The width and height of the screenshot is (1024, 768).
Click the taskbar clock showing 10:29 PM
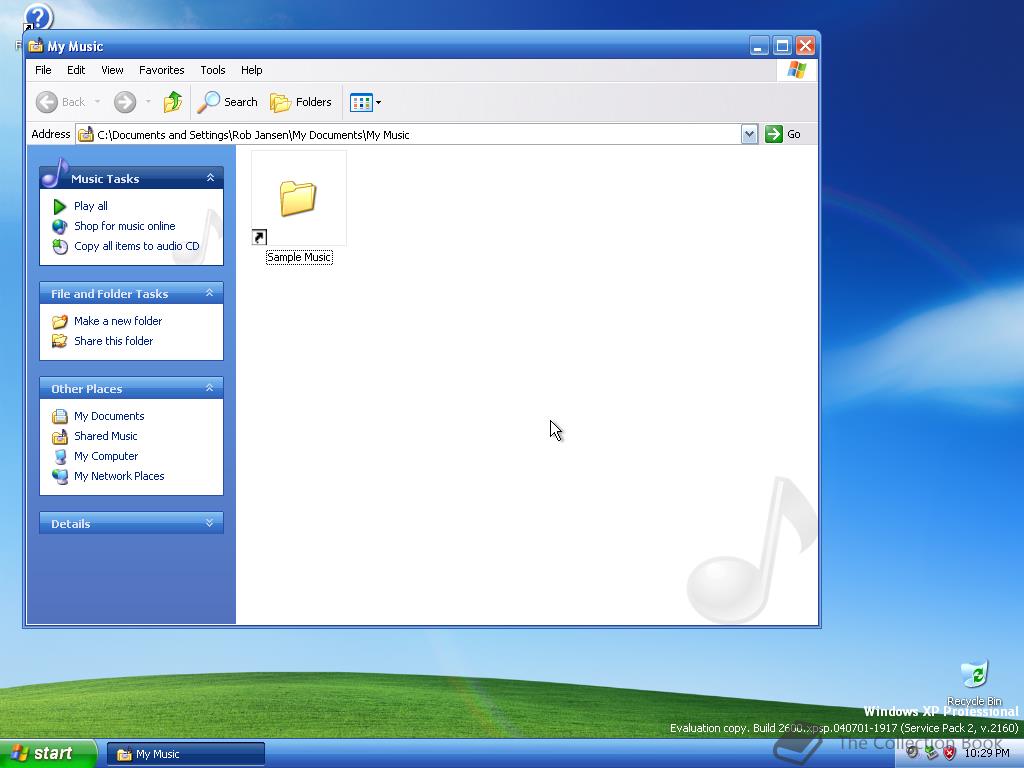[986, 753]
